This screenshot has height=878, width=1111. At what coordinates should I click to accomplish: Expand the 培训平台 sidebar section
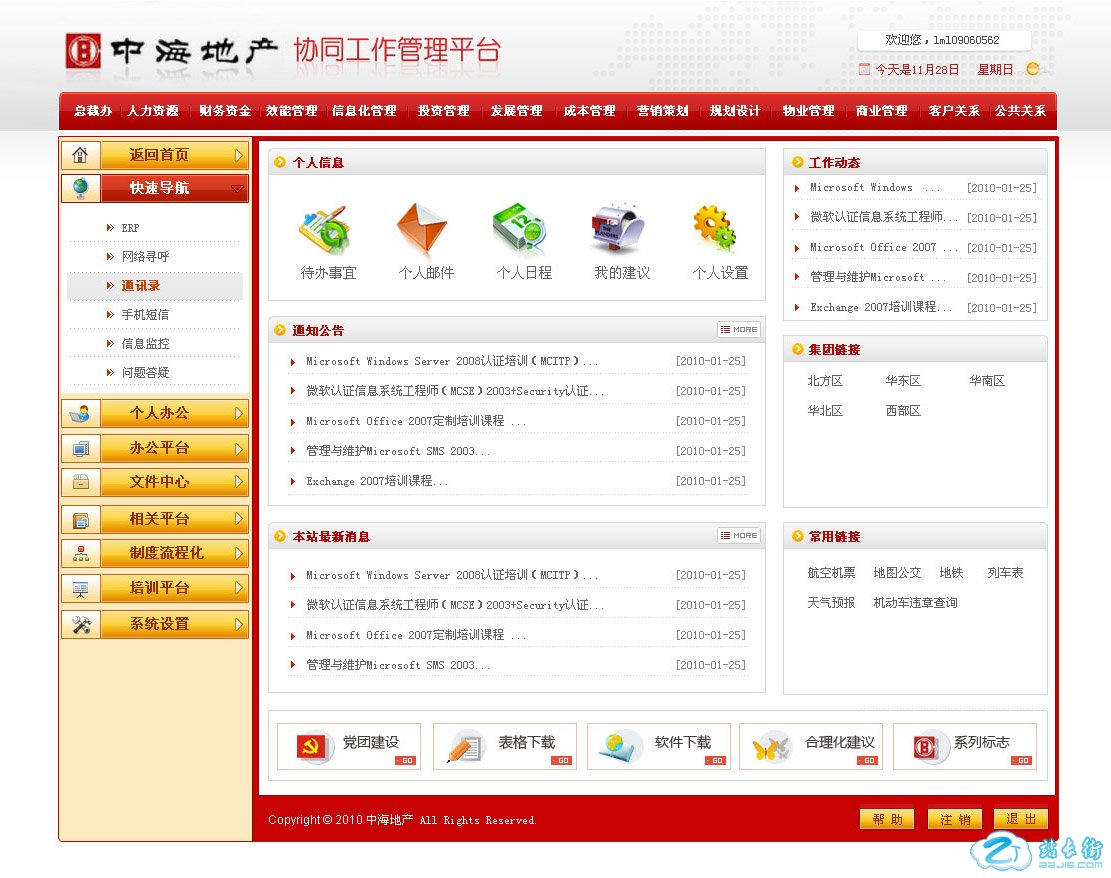(238, 588)
